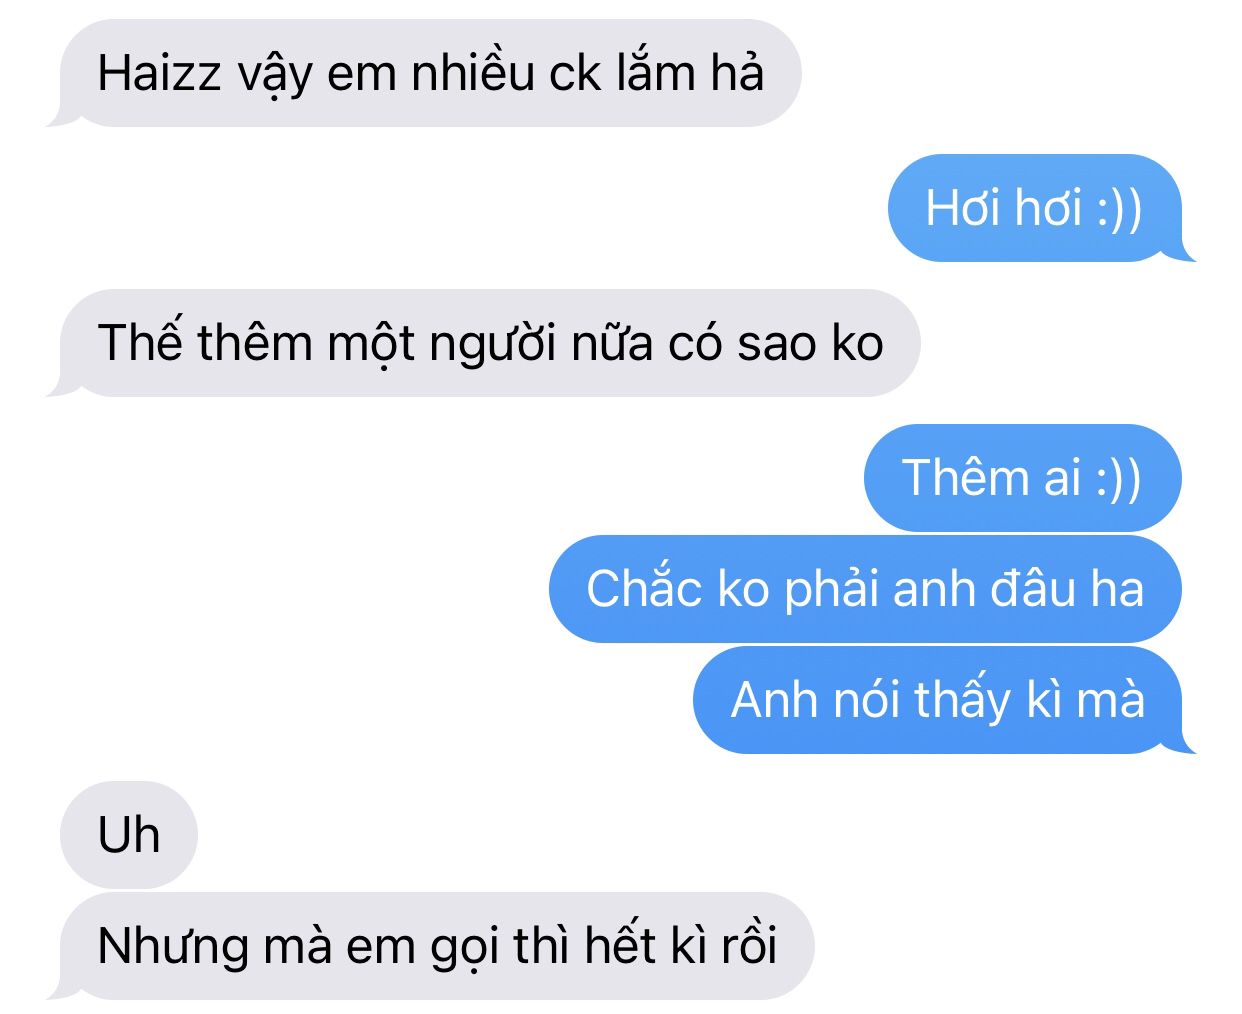Tap the short gray 'Uh' message
Viewport: 1242px width, 1014px height.
point(129,835)
